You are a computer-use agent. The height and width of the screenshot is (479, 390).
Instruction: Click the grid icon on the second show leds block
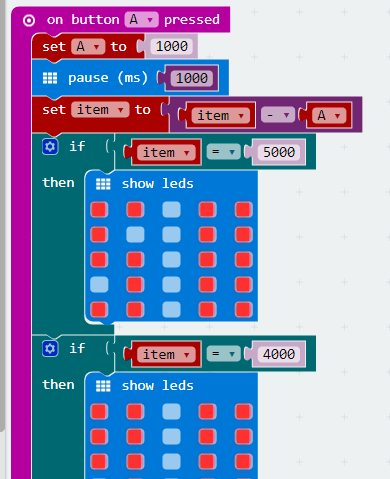click(x=103, y=386)
